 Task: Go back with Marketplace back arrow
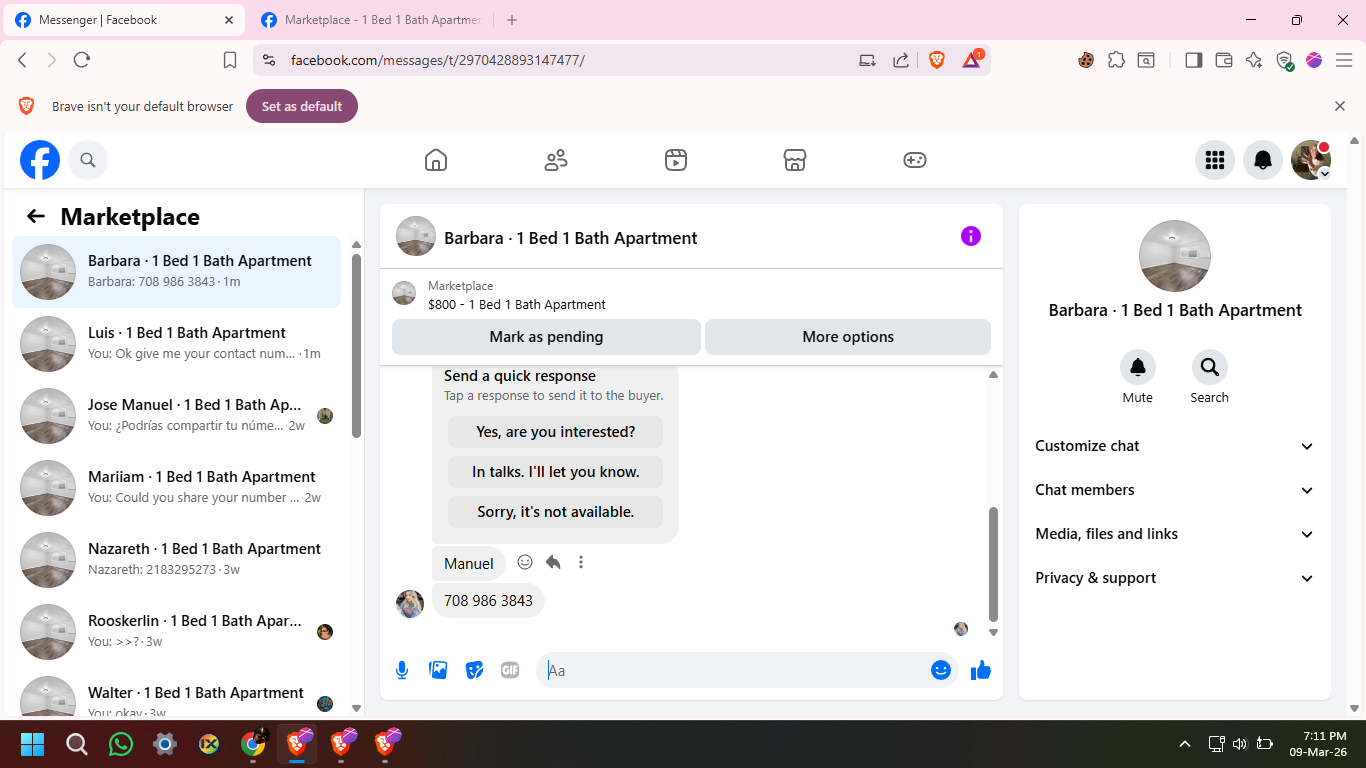click(x=36, y=216)
